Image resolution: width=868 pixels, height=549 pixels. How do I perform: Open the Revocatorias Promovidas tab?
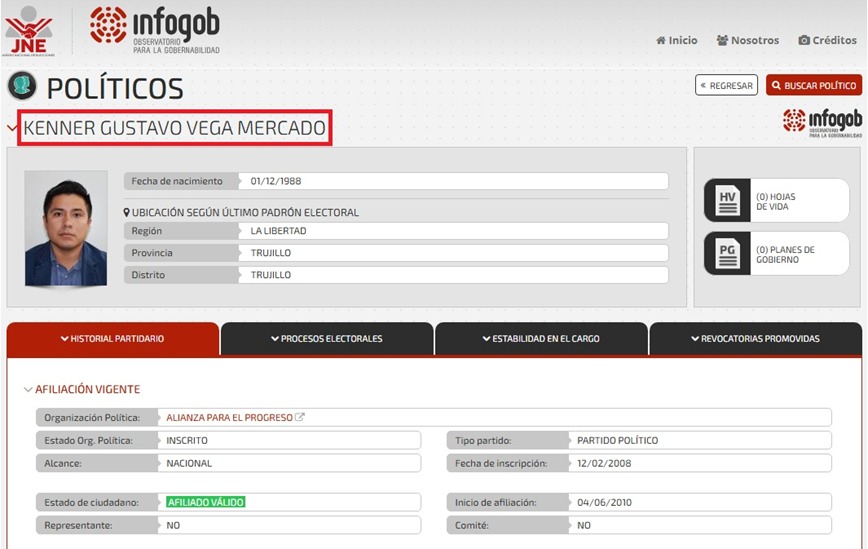755,339
